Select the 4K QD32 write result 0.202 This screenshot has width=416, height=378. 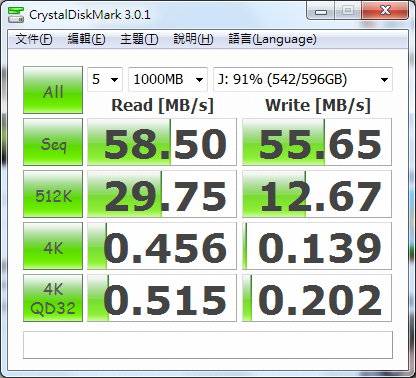coord(317,298)
